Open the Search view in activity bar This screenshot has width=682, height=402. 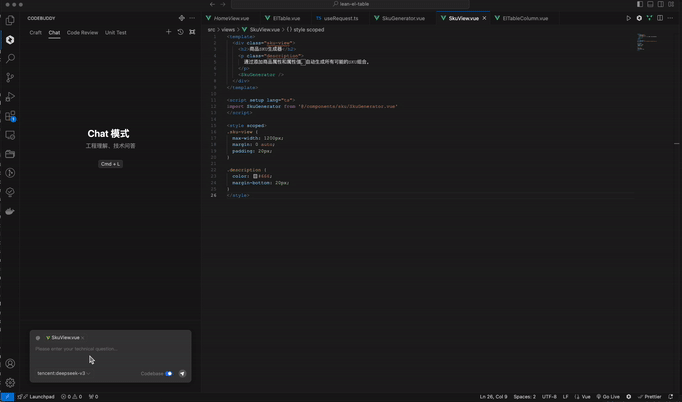click(x=10, y=58)
